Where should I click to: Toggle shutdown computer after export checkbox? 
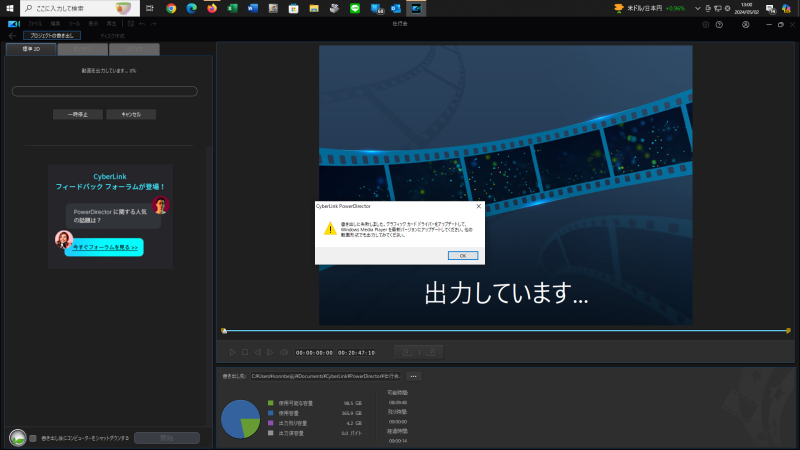(x=33, y=438)
